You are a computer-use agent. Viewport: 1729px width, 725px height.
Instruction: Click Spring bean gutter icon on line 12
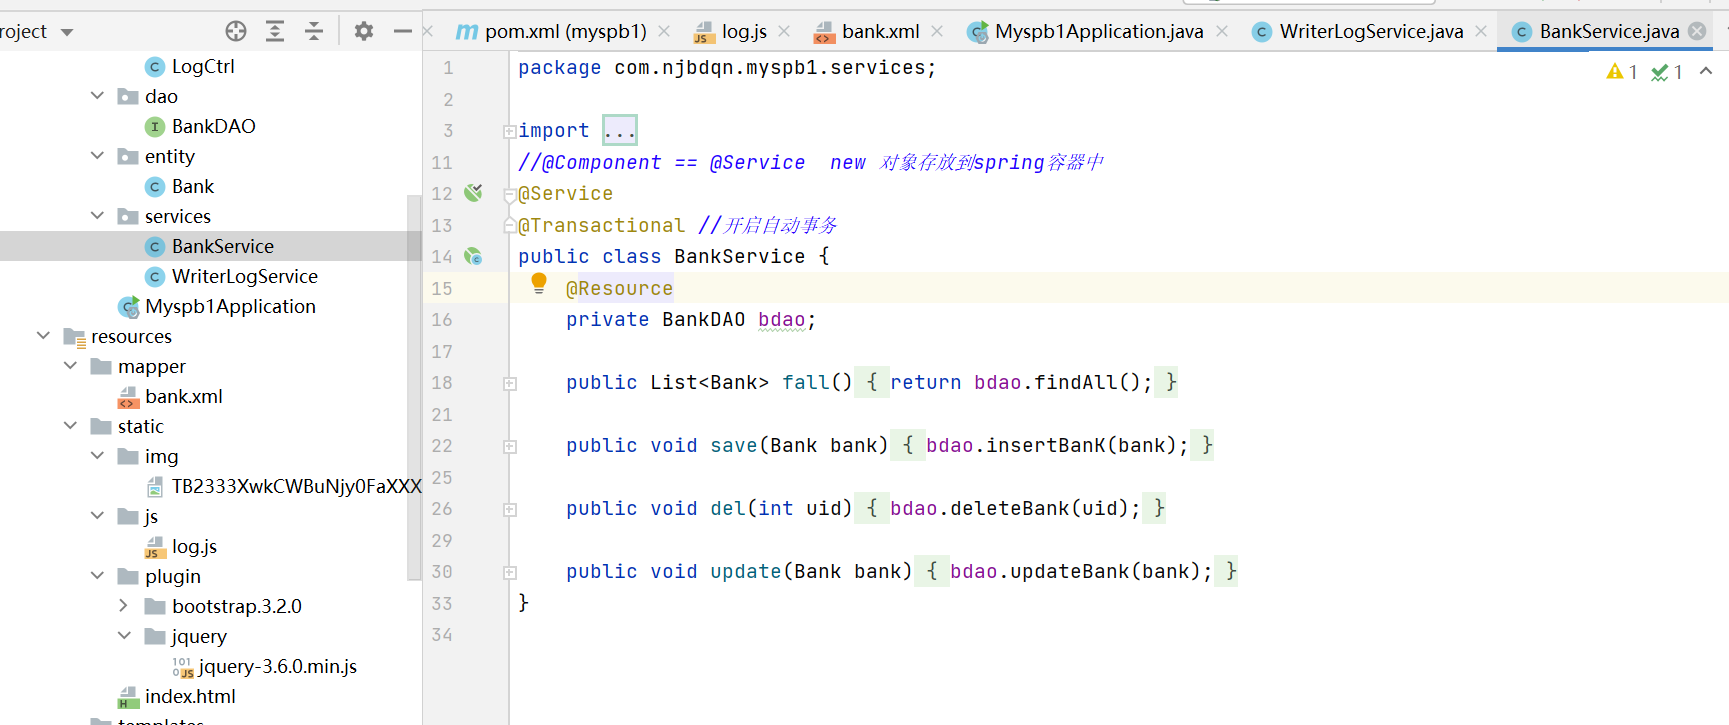pos(474,192)
